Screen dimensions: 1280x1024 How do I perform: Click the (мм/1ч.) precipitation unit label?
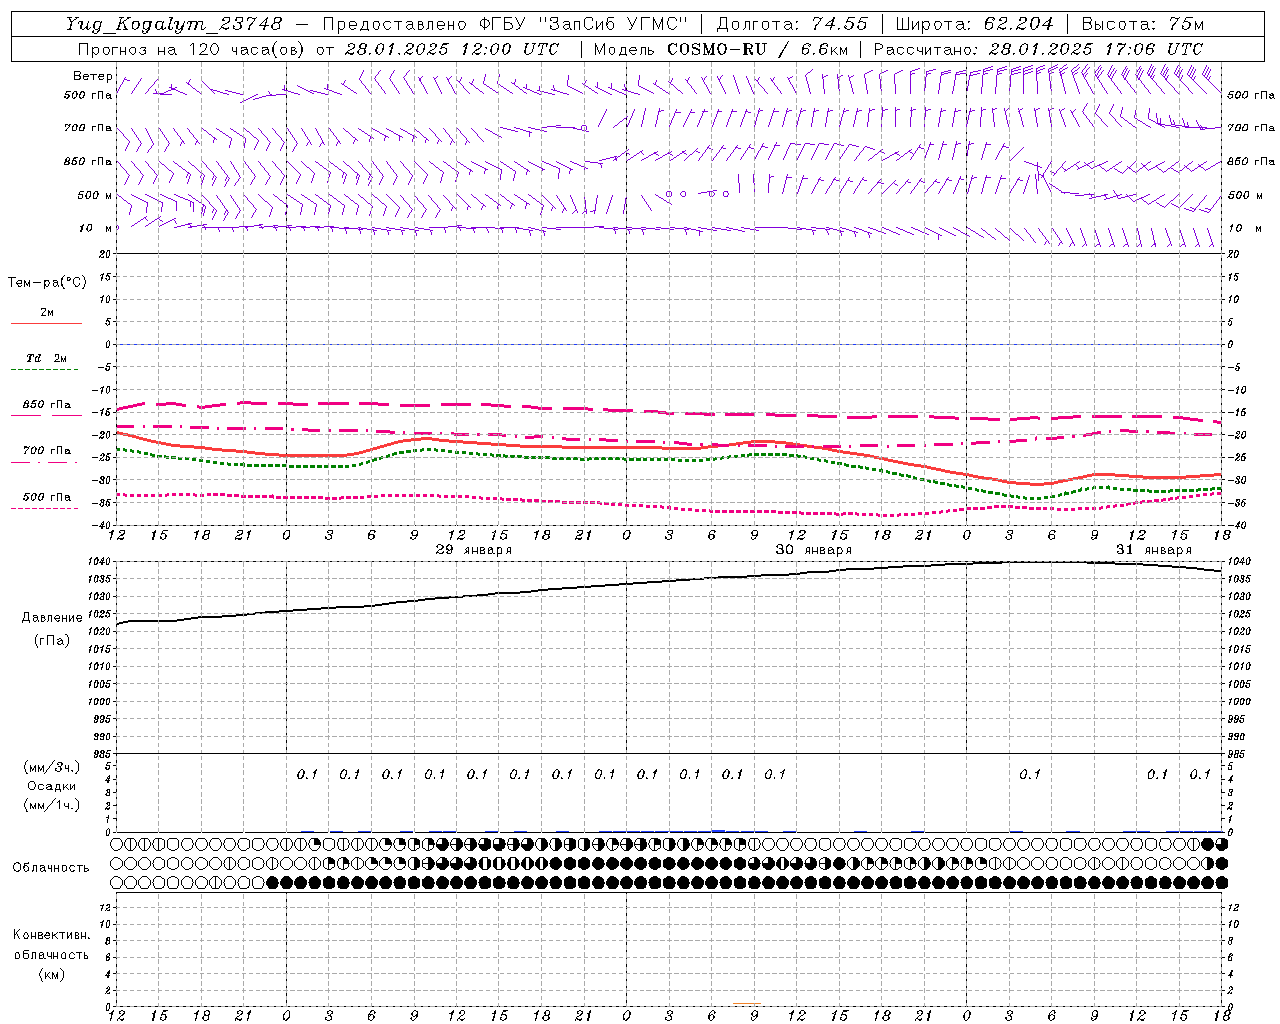(51, 805)
